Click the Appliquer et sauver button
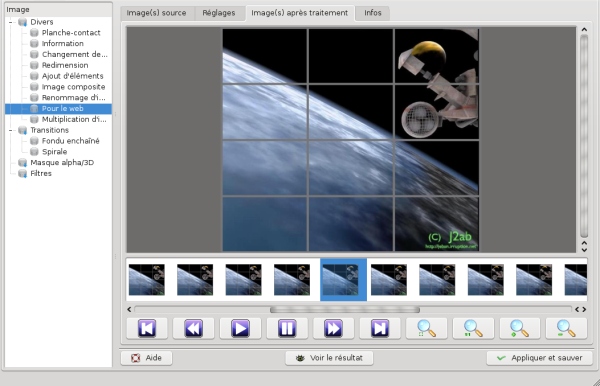The width and height of the screenshot is (600, 386). (540, 358)
